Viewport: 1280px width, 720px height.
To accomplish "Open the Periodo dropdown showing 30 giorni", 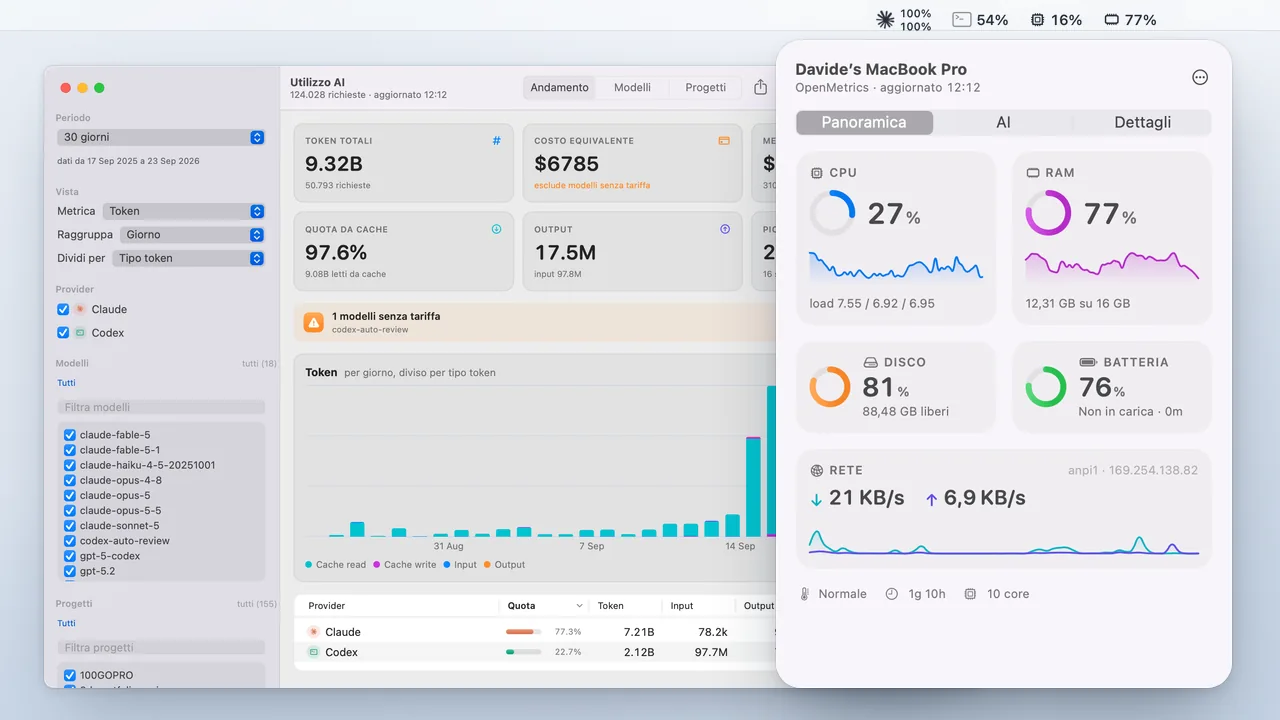I will (x=161, y=137).
